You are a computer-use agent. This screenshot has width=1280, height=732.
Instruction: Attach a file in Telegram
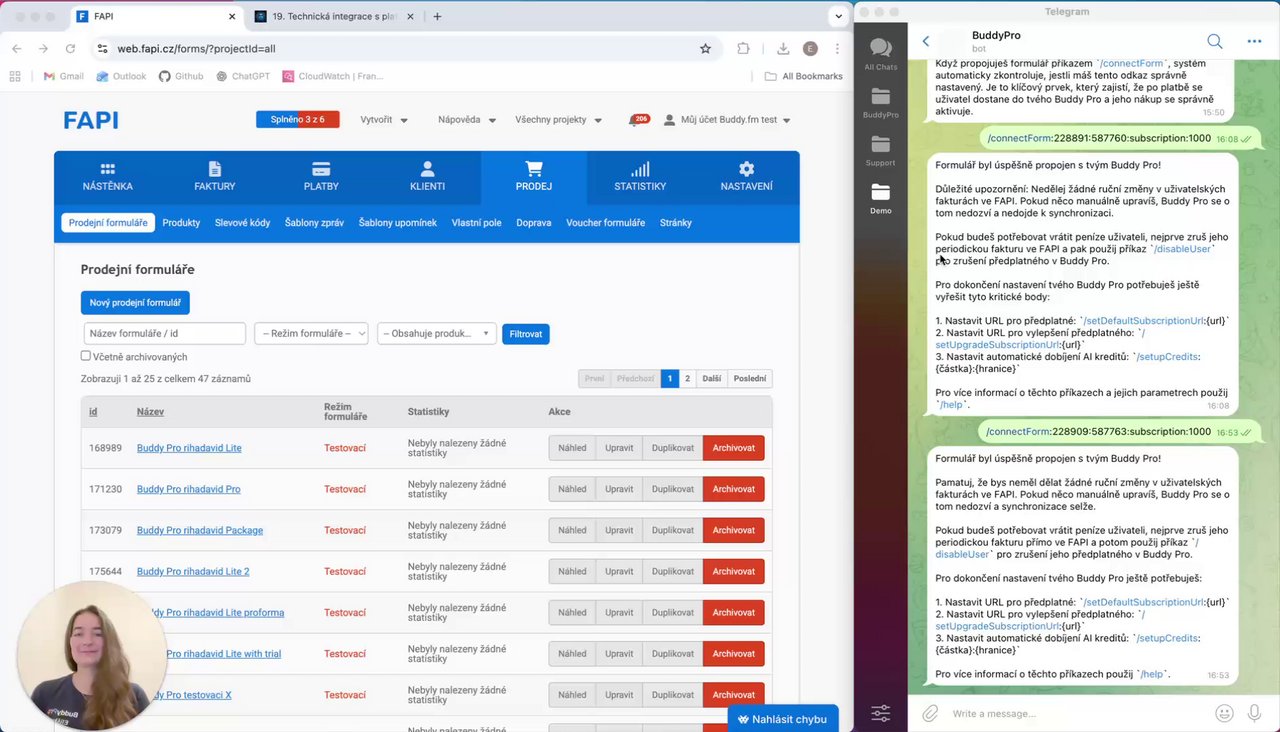(930, 713)
